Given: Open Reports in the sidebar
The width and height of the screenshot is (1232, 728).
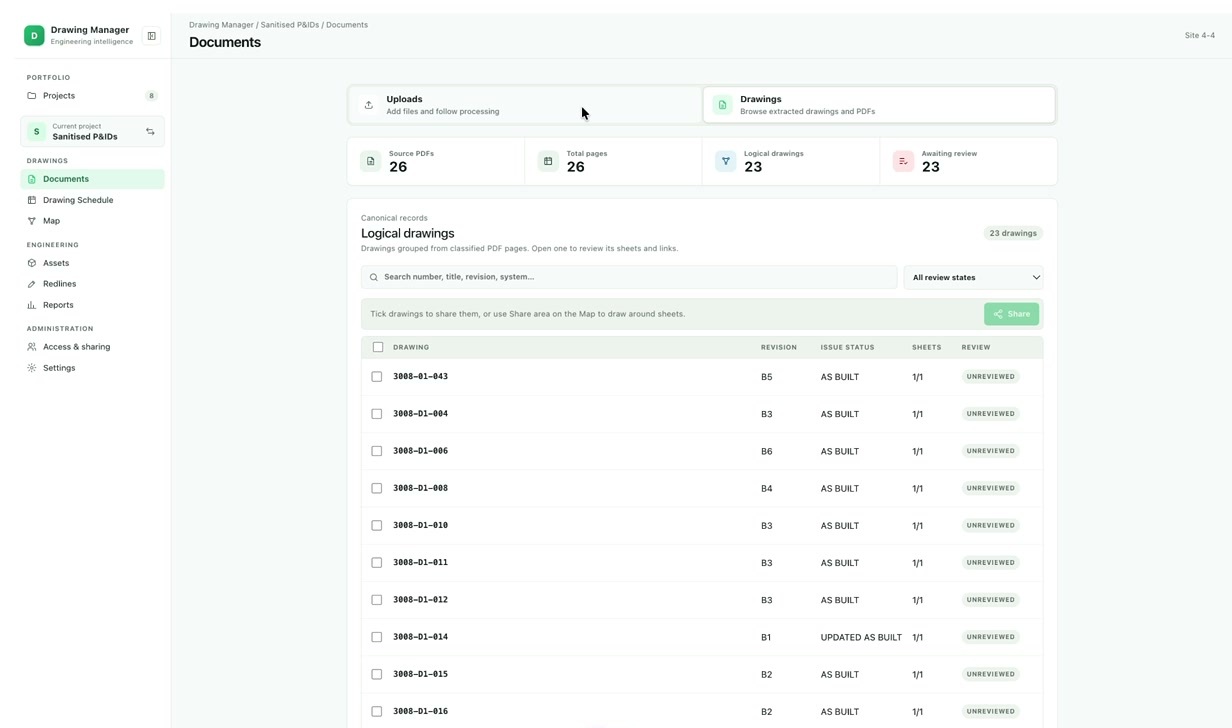Looking at the screenshot, I should click(x=93, y=305).
